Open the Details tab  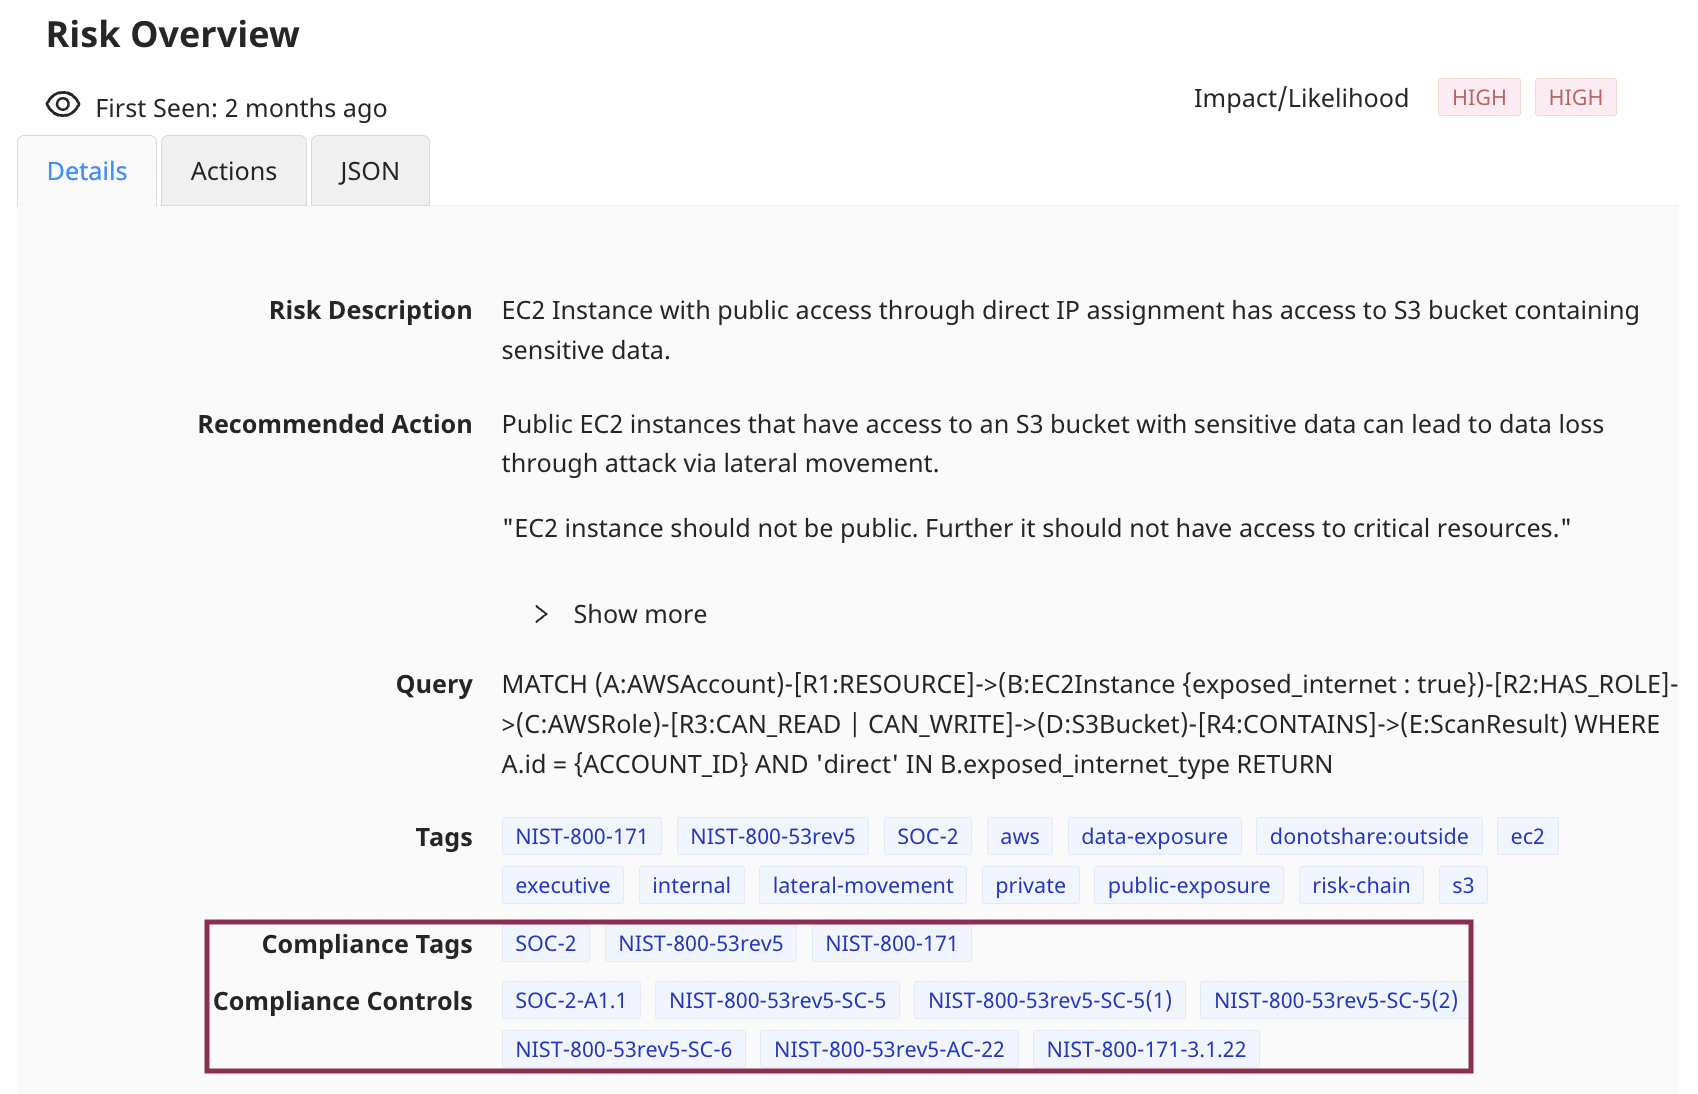tap(87, 171)
